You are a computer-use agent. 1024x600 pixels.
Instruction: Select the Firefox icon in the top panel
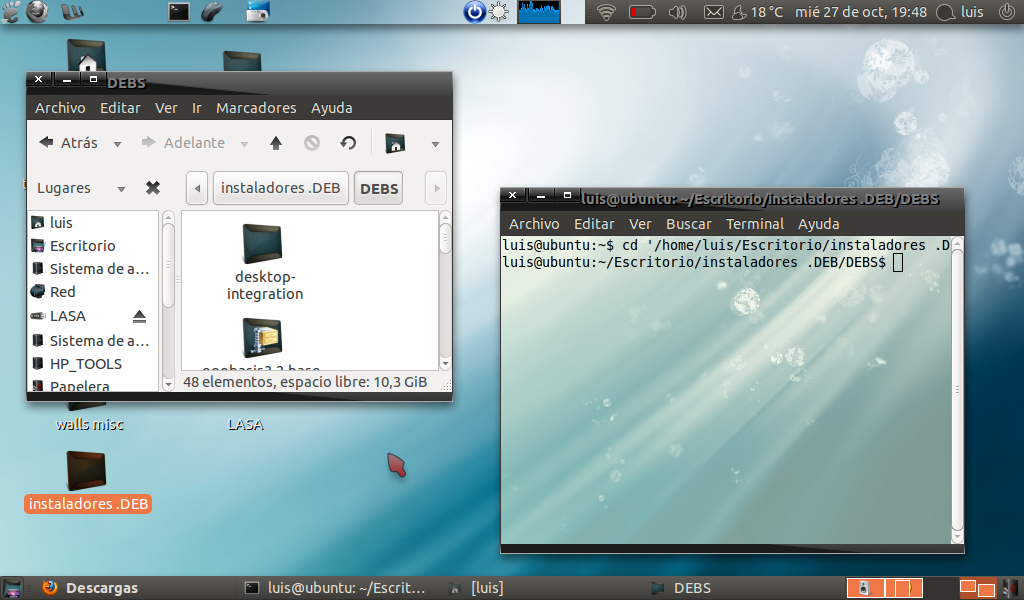[x=35, y=12]
